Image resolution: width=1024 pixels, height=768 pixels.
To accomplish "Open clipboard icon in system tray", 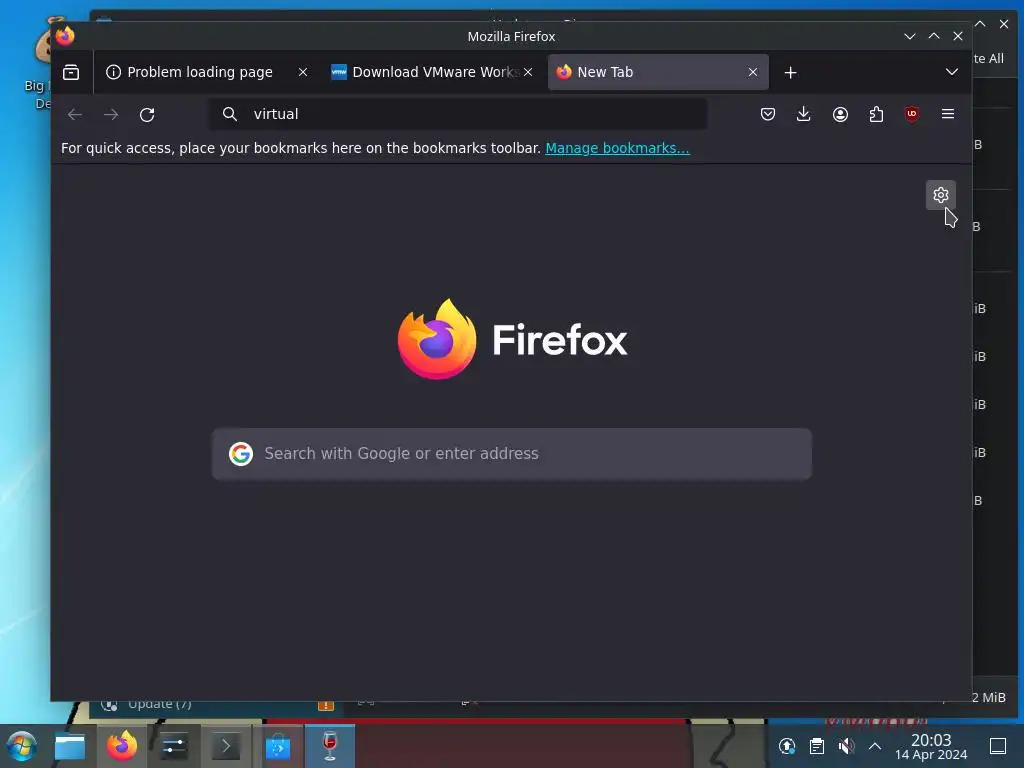I will [816, 746].
